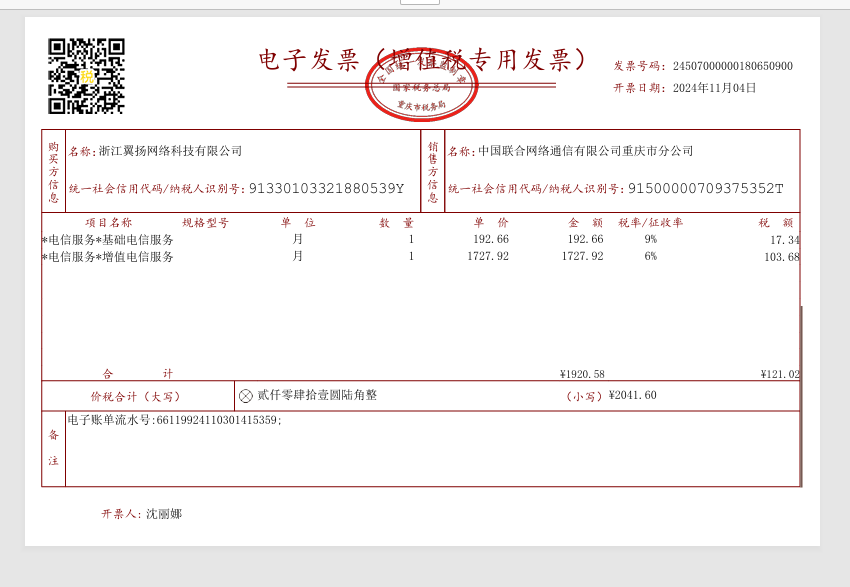Screen dimensions: 850x587
Task: Select seller tax ID 91500000709375352T
Action: click(x=705, y=188)
